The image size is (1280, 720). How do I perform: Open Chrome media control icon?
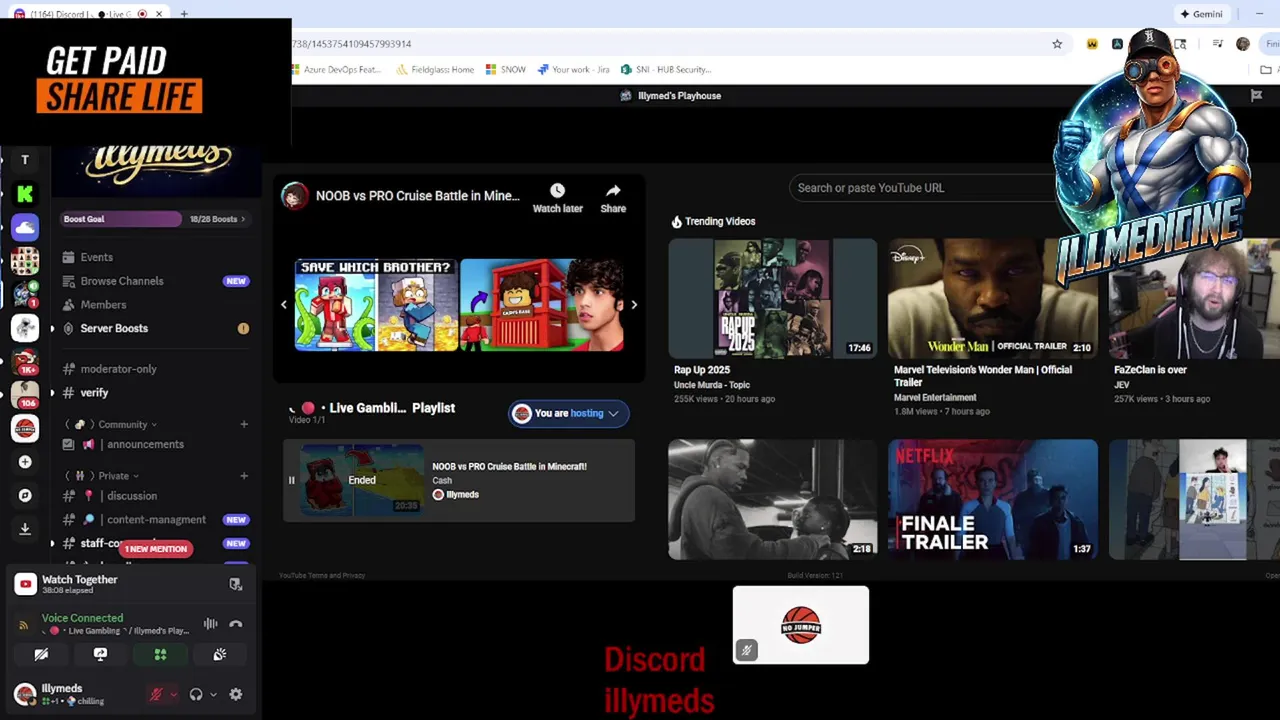(x=1217, y=44)
